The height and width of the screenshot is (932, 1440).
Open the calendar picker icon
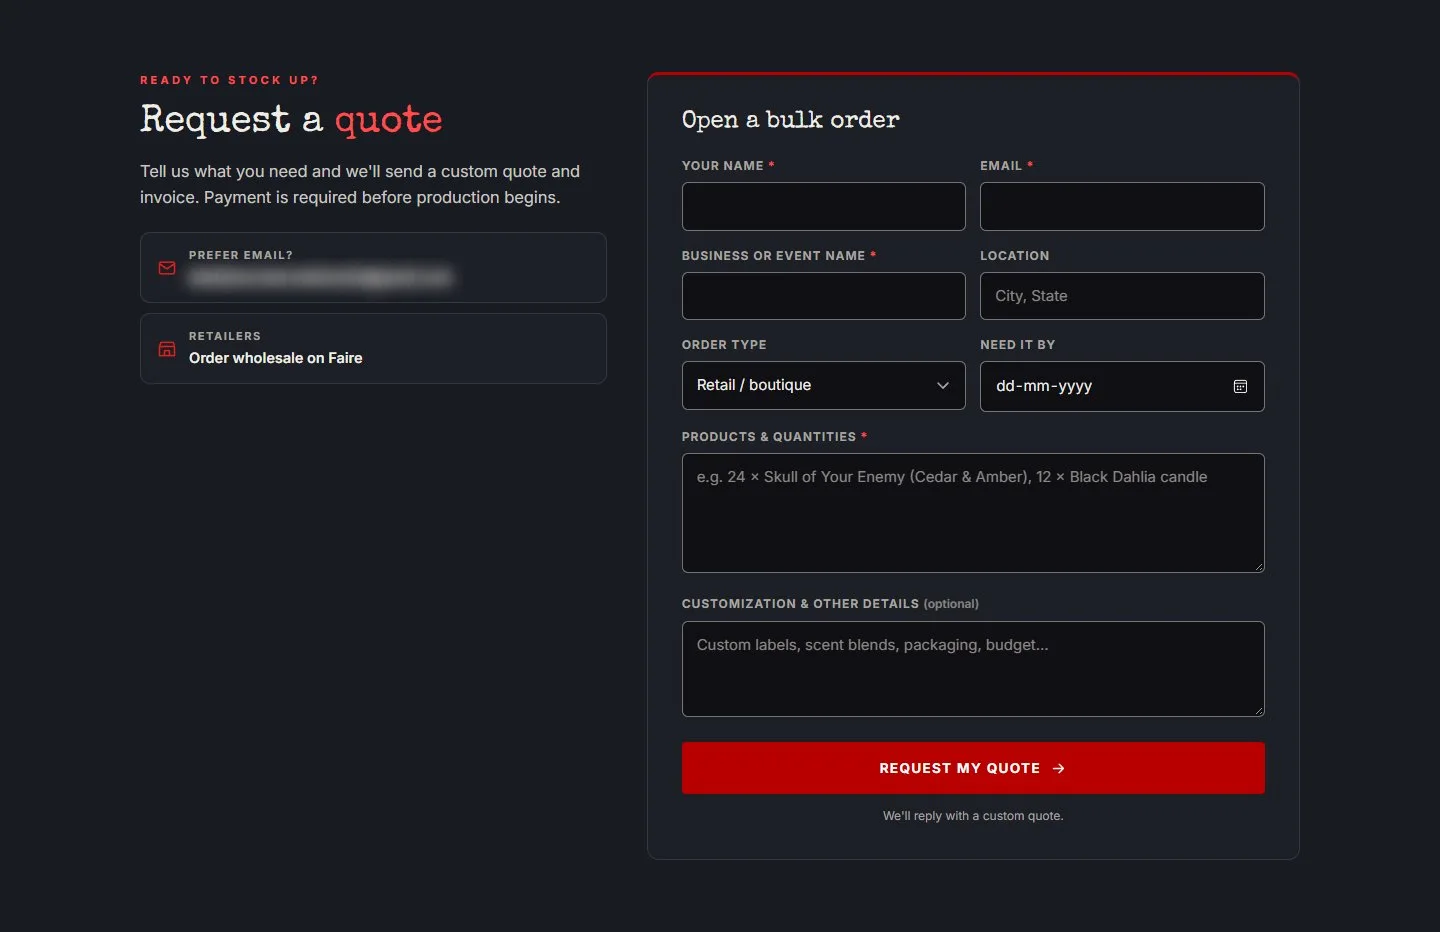point(1240,386)
